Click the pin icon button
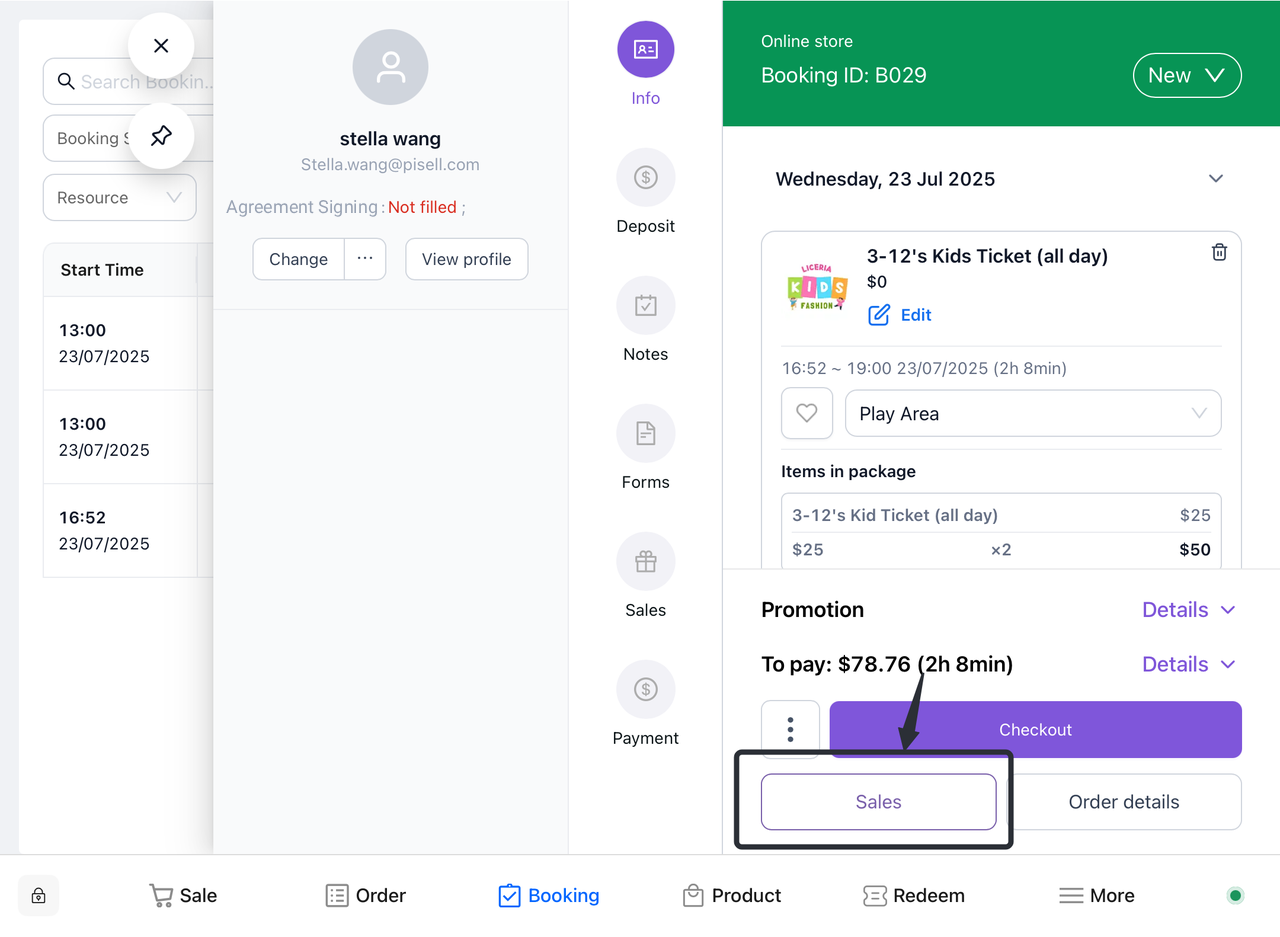The width and height of the screenshot is (1280, 937). tap(161, 136)
